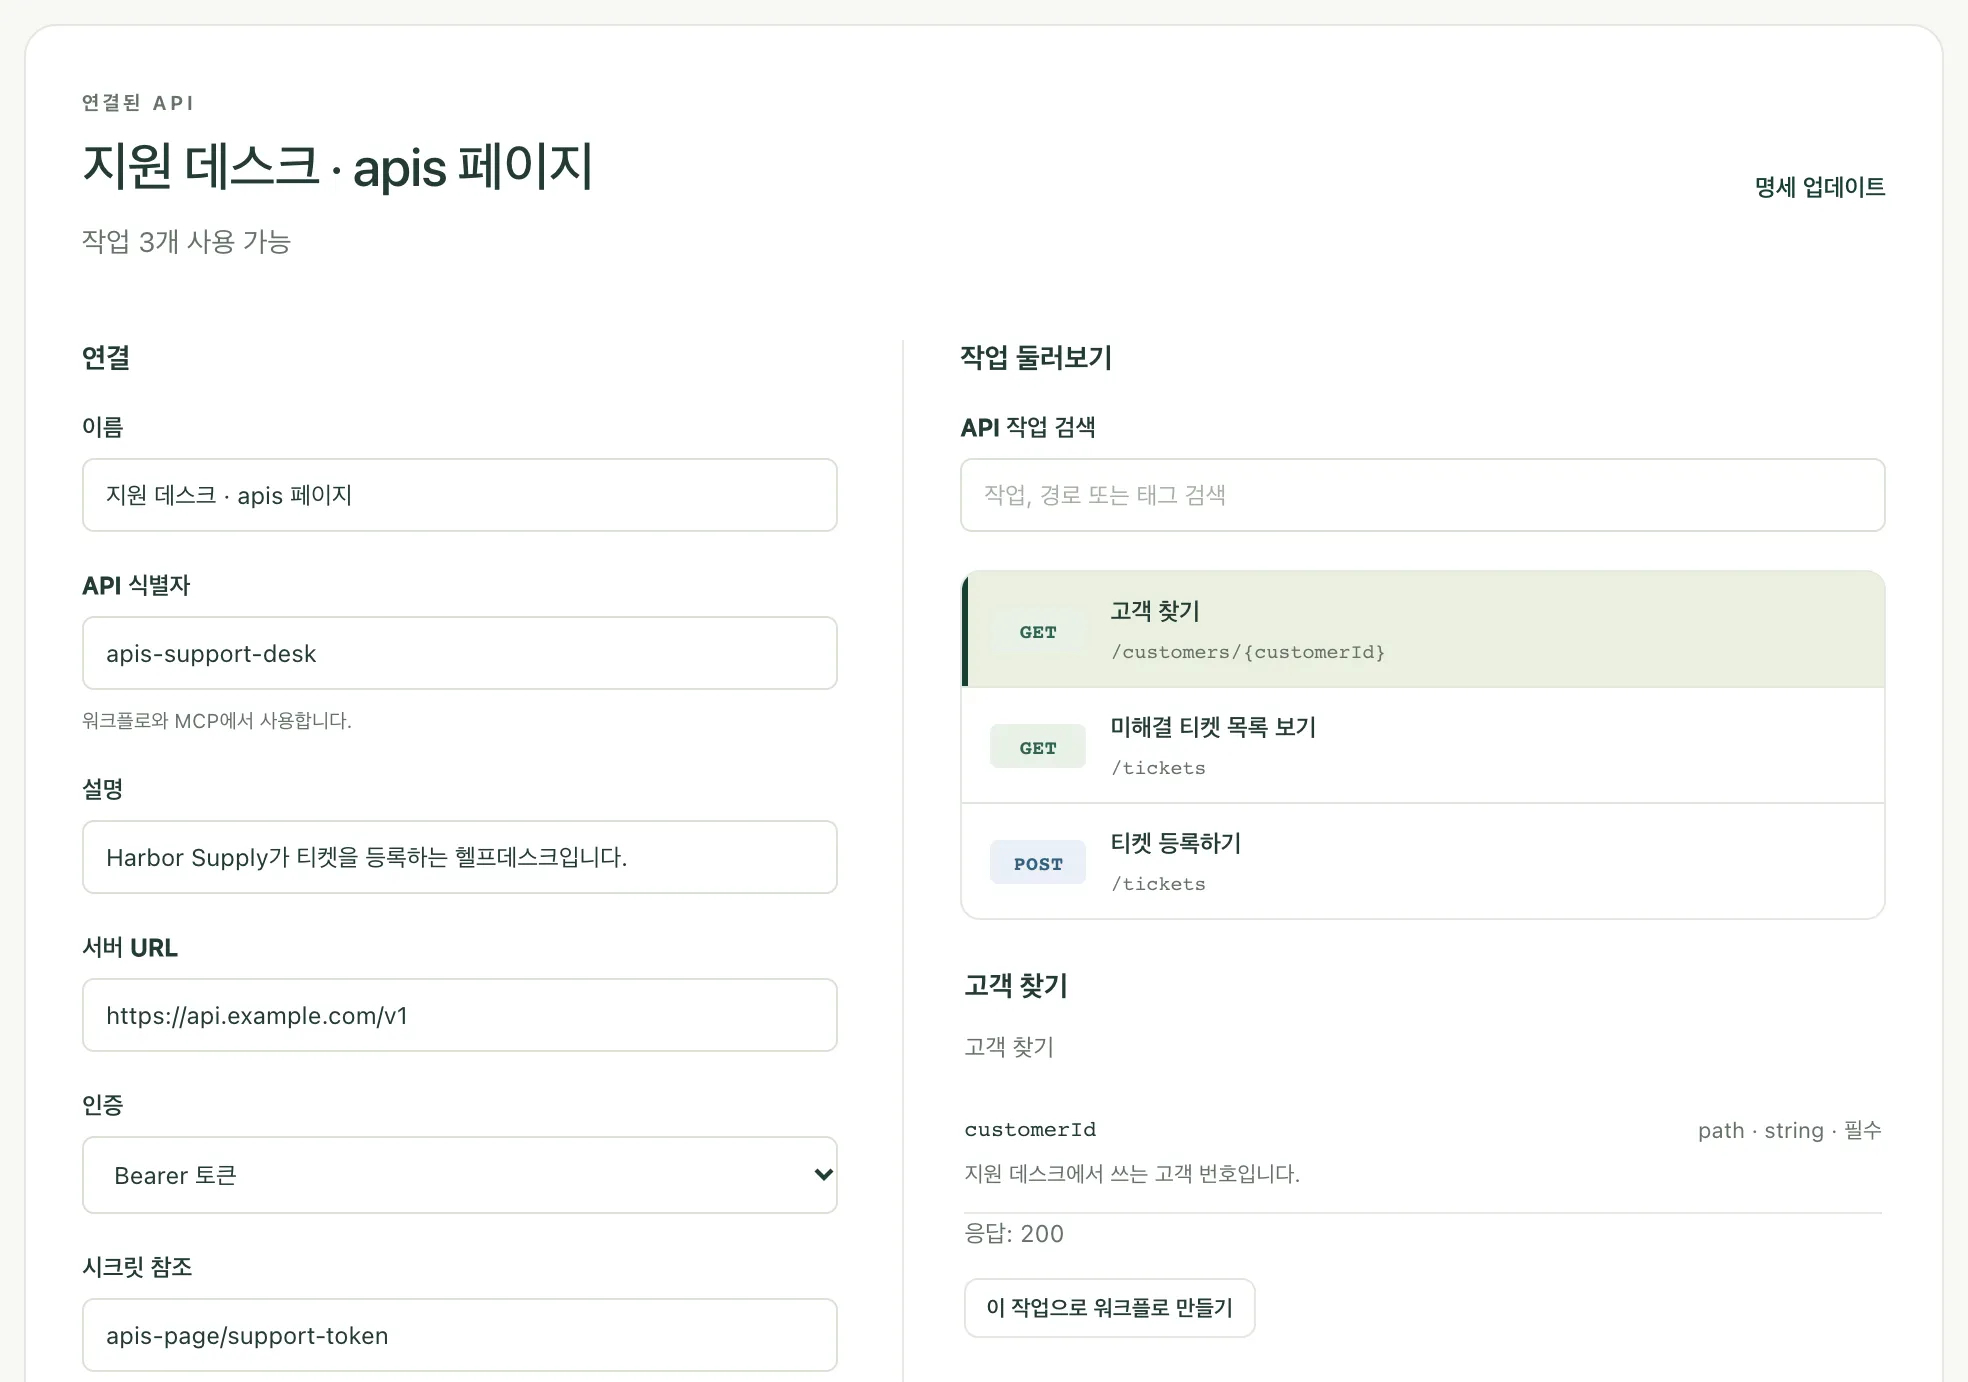Image resolution: width=1968 pixels, height=1382 pixels.
Task: Click the '작업 3개 사용 가능' text
Action: (186, 242)
